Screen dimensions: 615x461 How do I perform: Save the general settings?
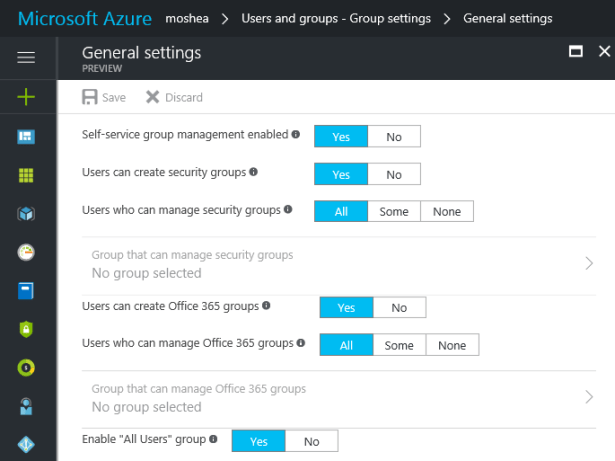click(x=104, y=97)
